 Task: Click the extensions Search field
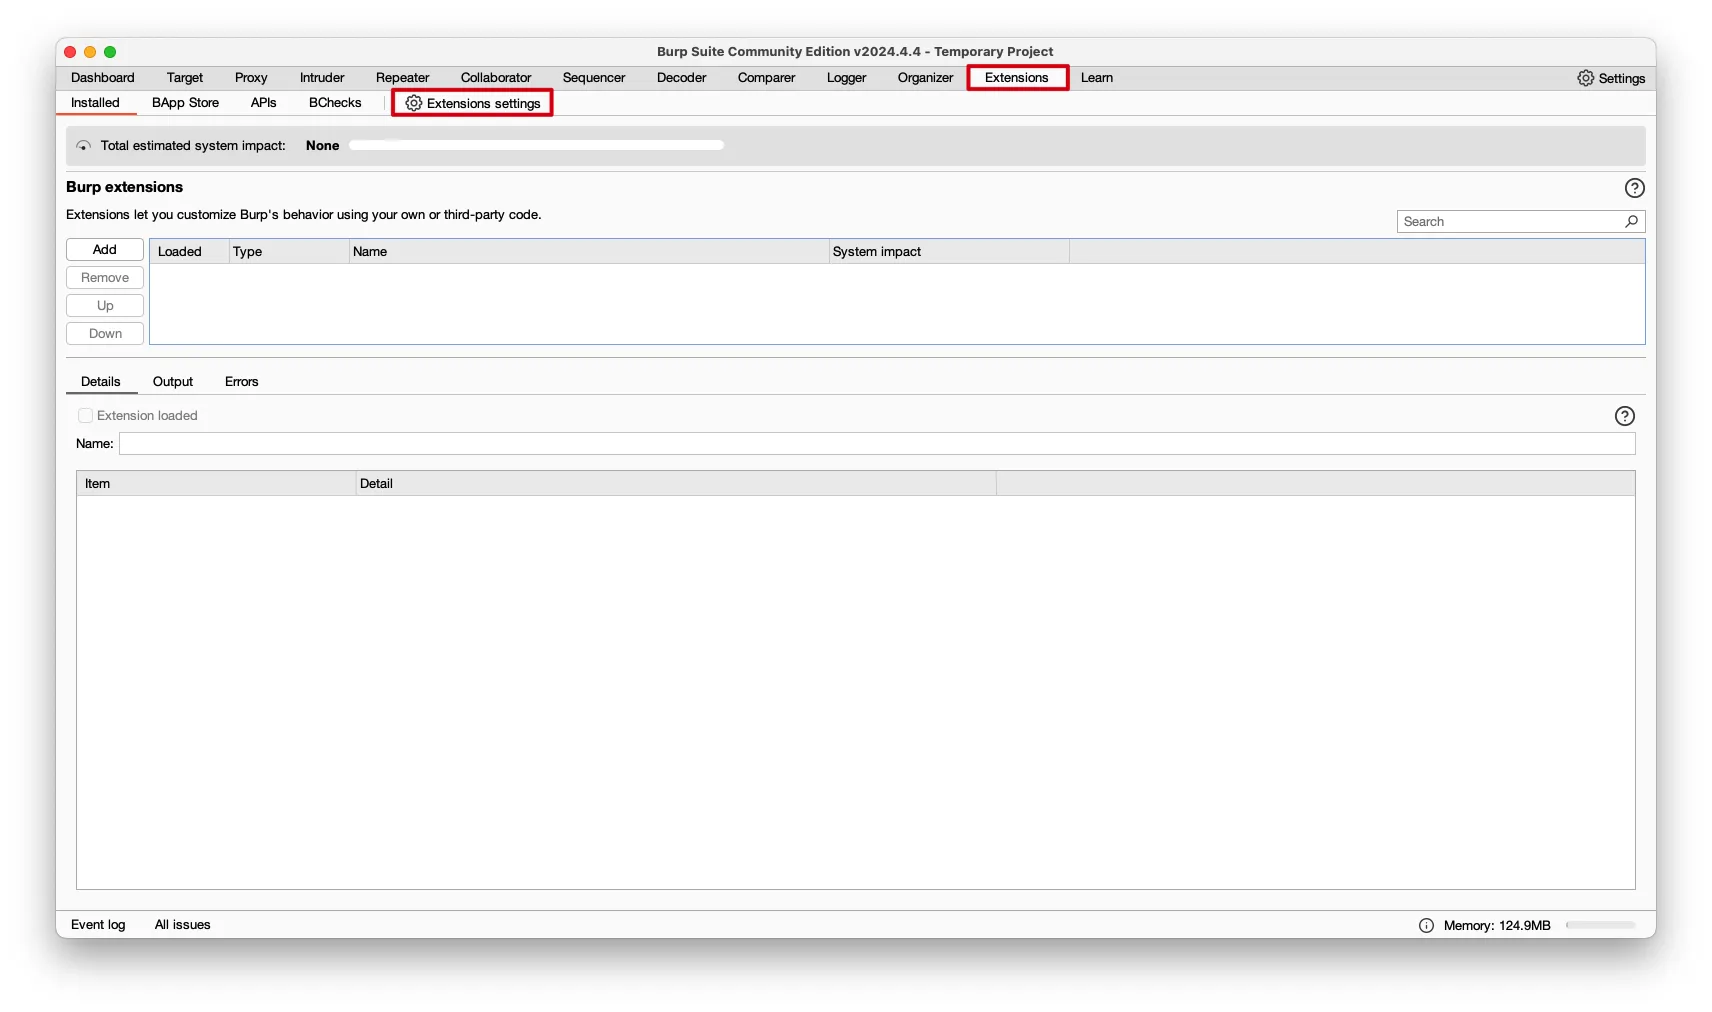(1520, 222)
